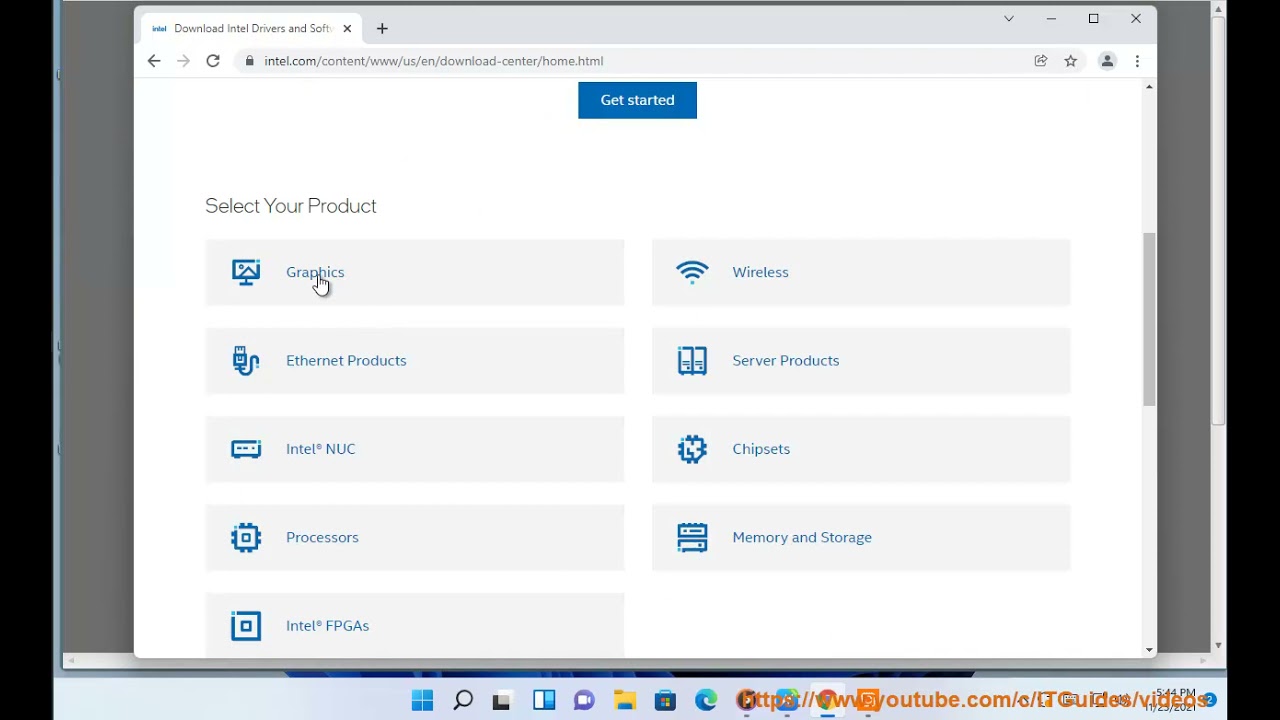
Task: Click the browser forward arrow
Action: pos(183,61)
